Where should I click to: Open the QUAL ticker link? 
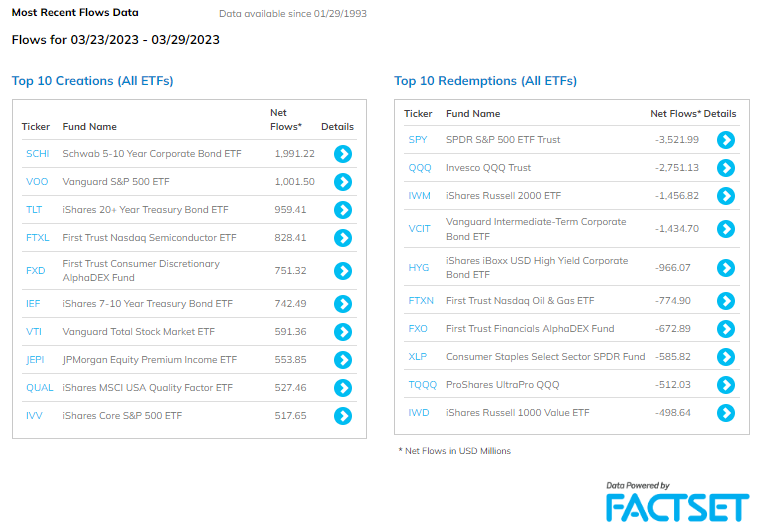tap(39, 388)
